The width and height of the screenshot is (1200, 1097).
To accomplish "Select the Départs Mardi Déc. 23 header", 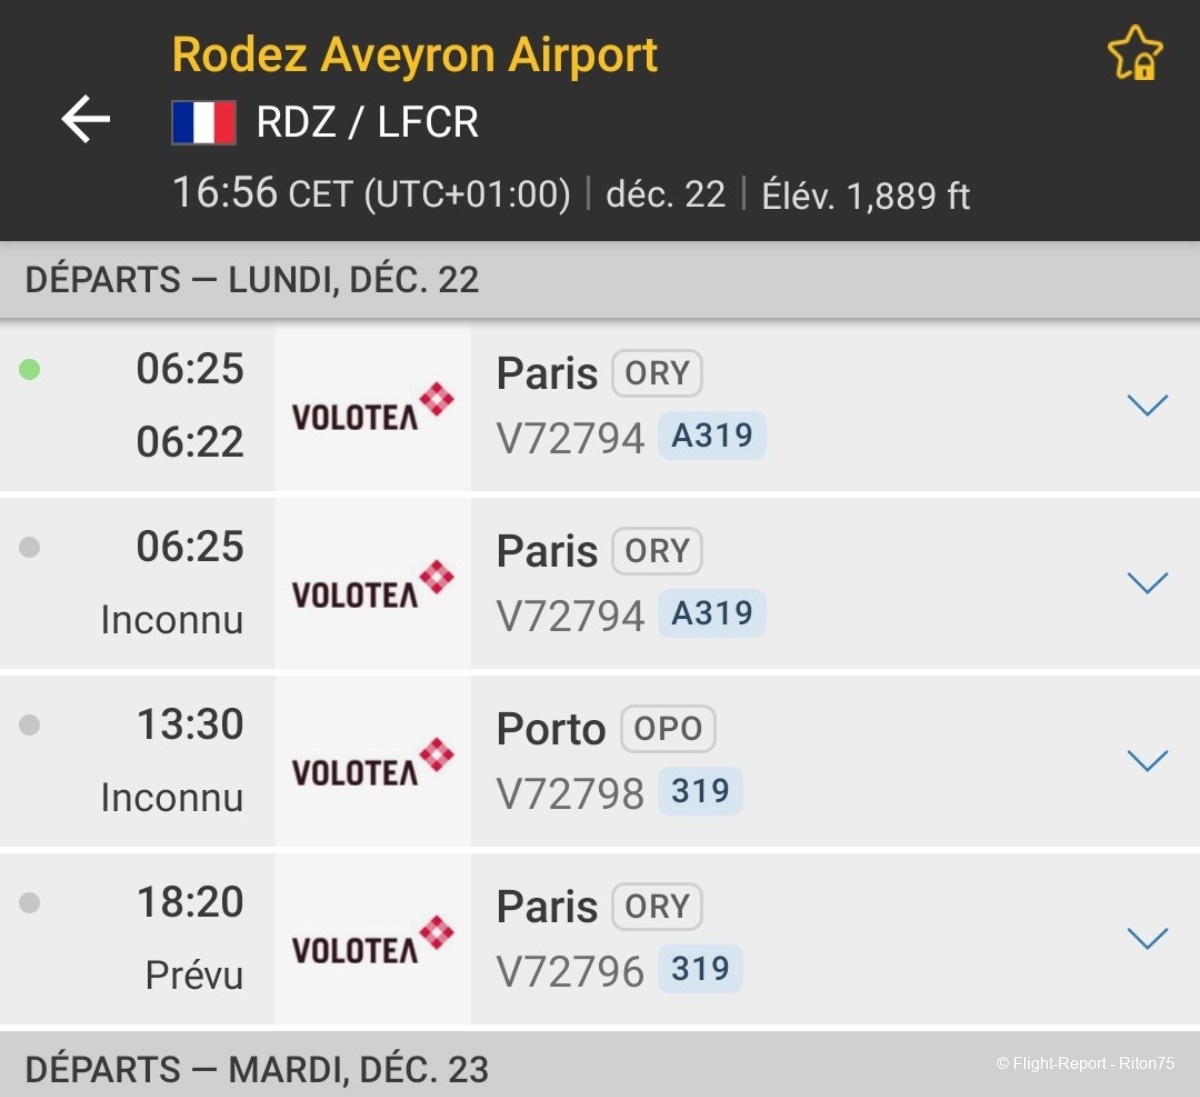I will (257, 1069).
